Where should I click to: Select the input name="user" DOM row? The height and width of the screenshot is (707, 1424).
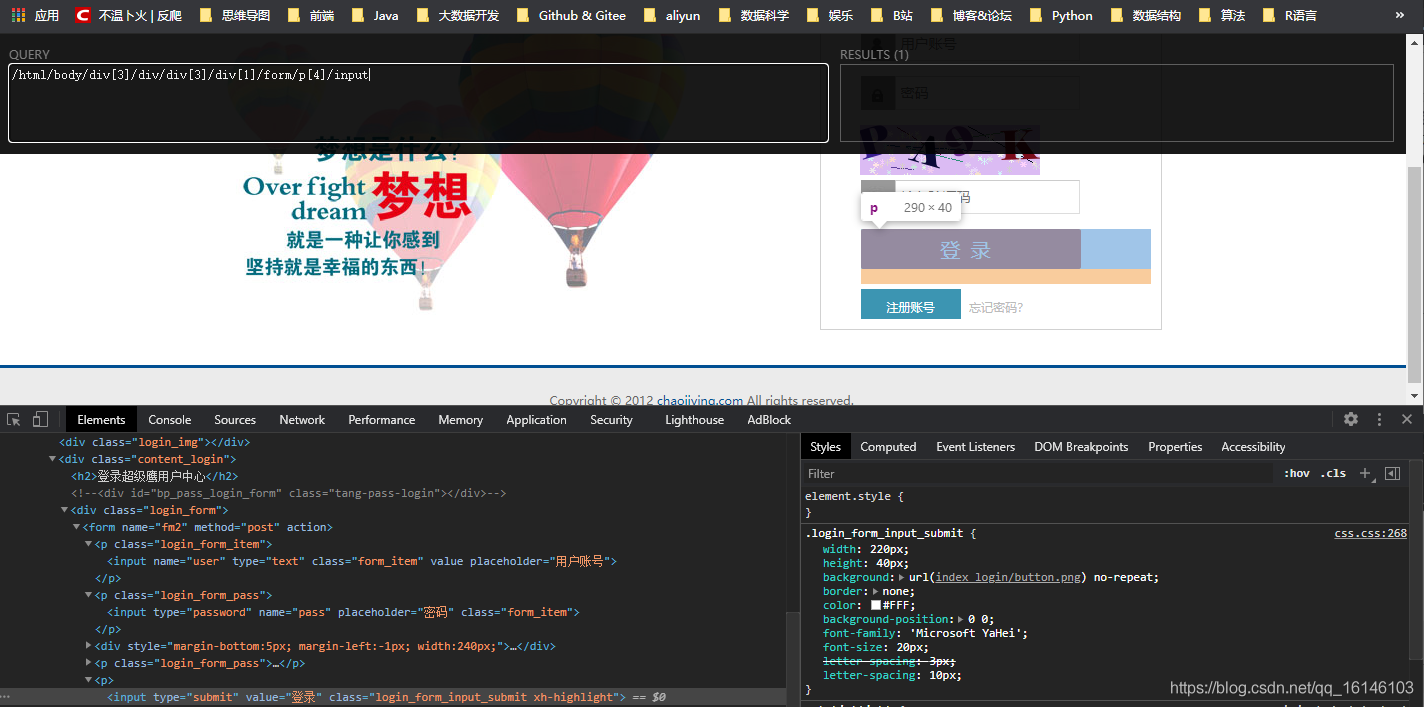click(x=362, y=561)
